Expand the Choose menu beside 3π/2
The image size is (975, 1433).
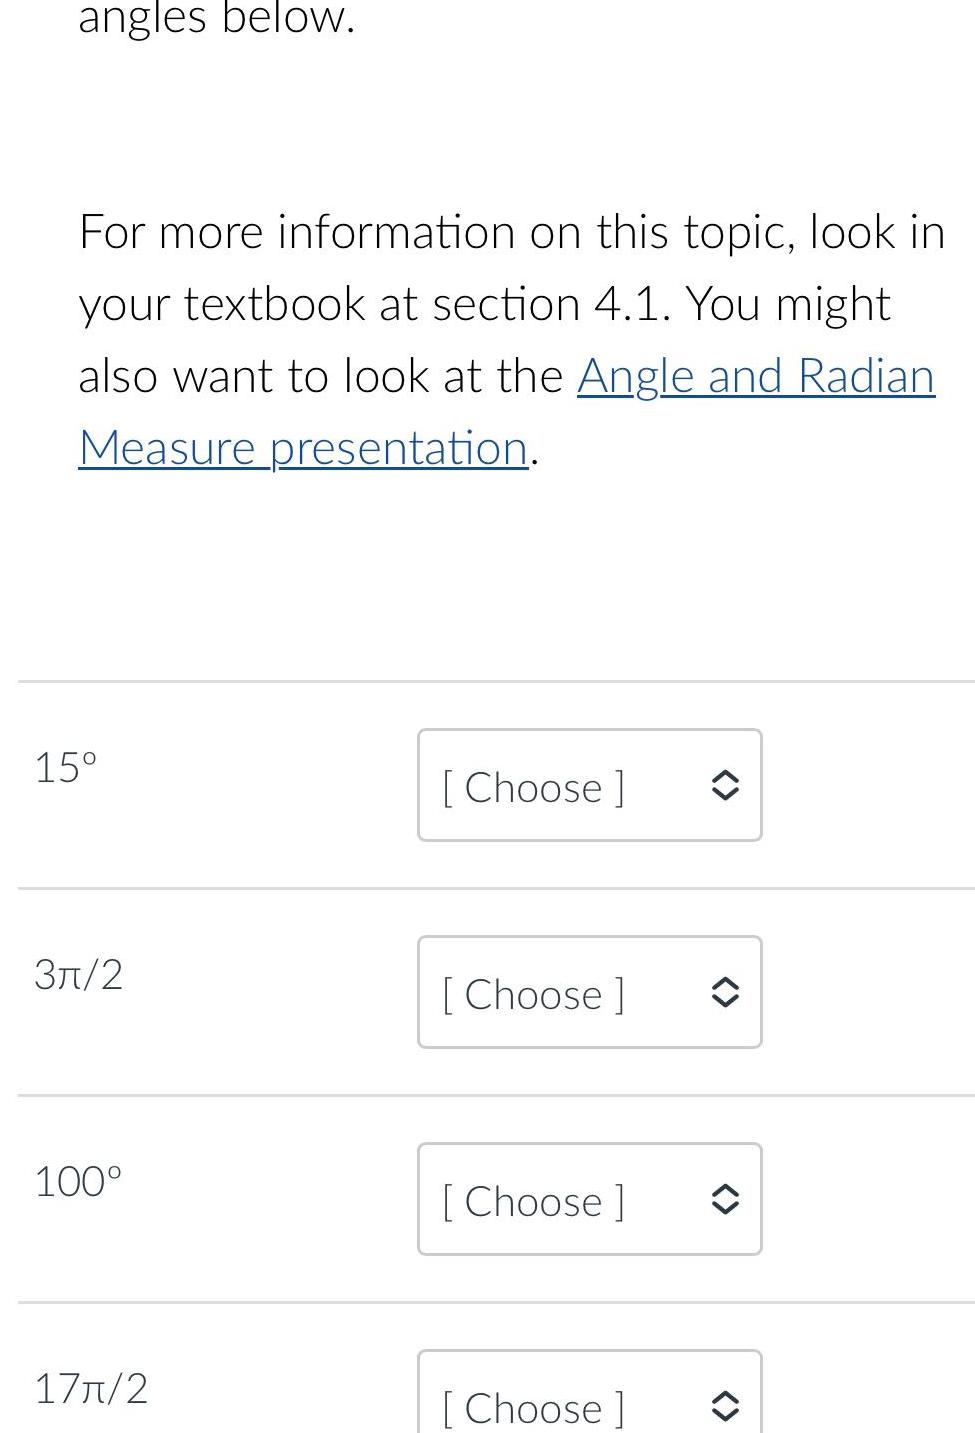(x=589, y=992)
